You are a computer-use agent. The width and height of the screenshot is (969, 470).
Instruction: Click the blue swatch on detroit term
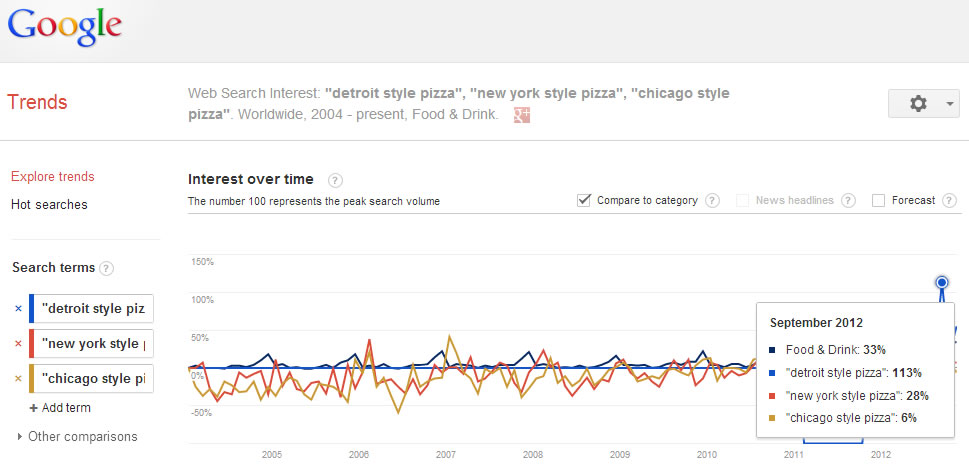[33, 309]
